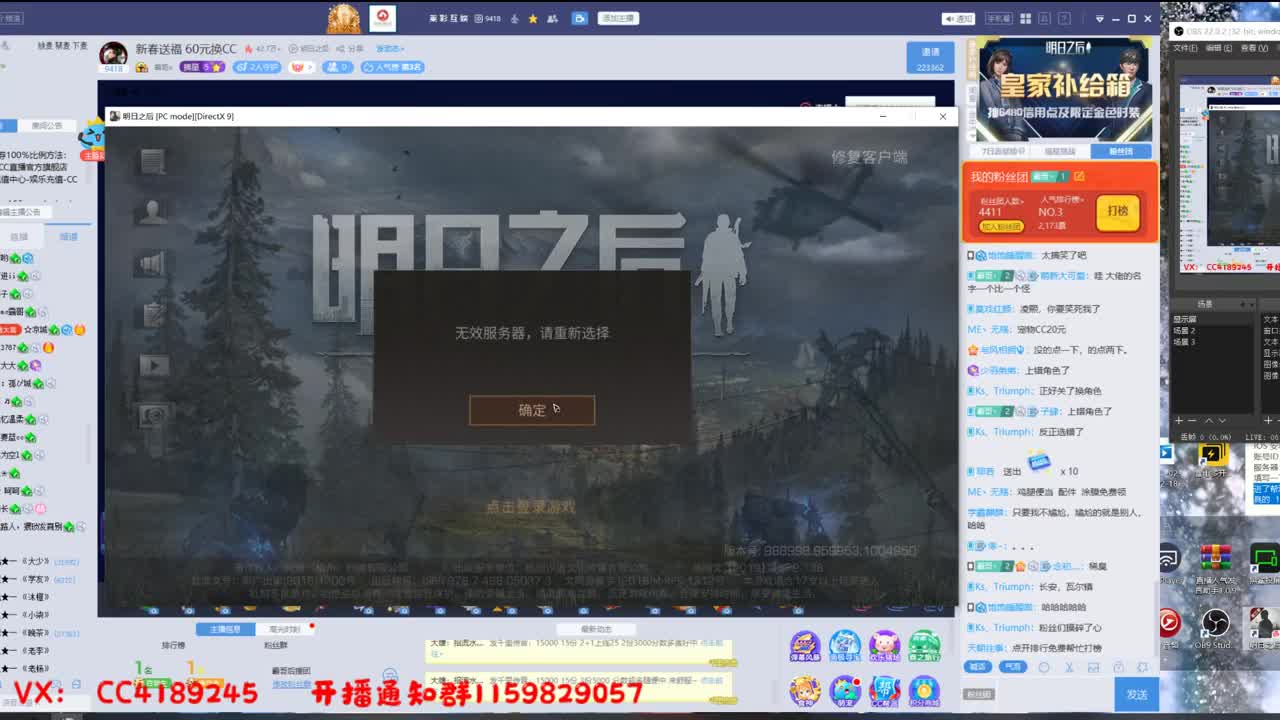The image size is (1280, 720).
Task: Click the friends group icon in title bar
Action: tap(552, 18)
